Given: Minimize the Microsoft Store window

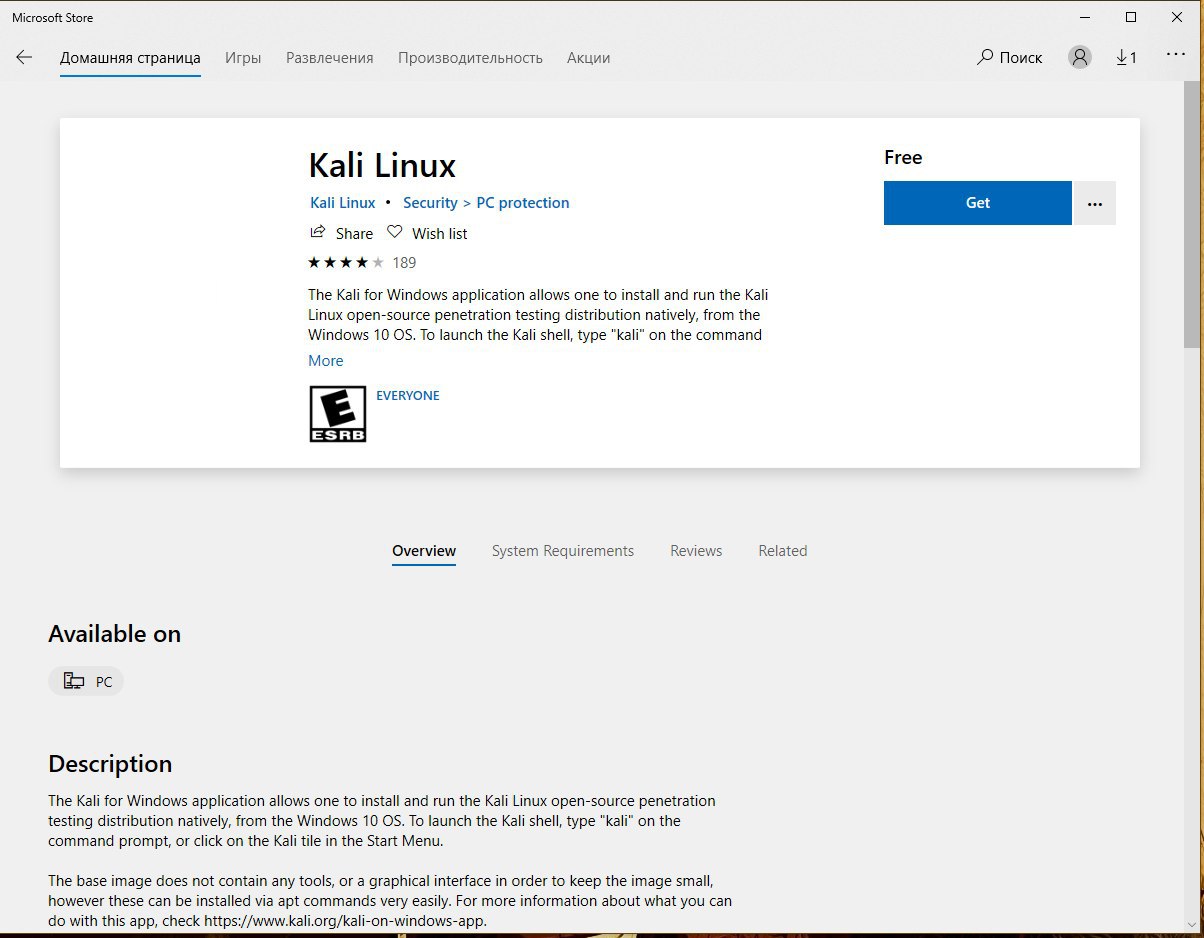Looking at the screenshot, I should pos(1084,17).
